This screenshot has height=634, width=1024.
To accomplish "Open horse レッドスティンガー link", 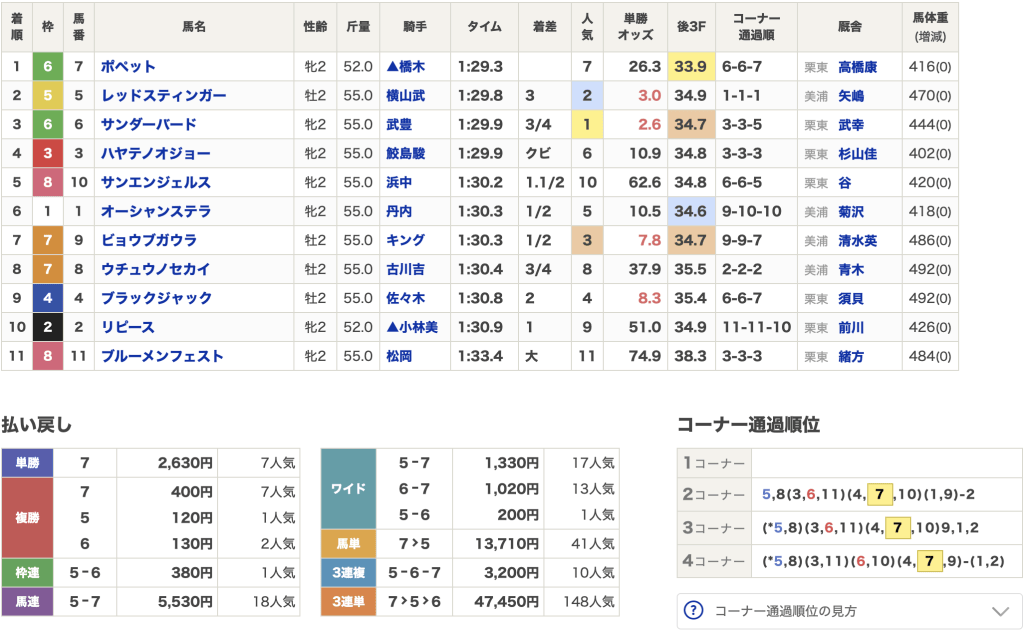I will [x=163, y=95].
